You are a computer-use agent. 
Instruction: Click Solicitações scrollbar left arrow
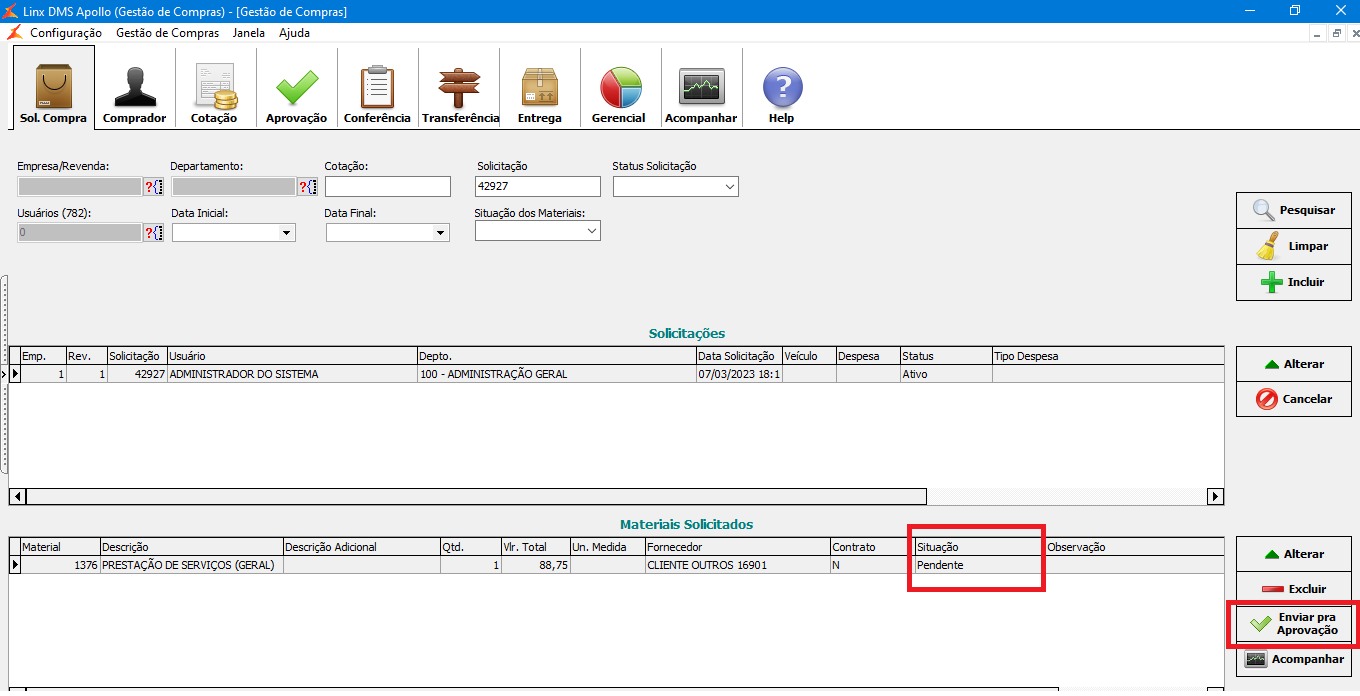[18, 496]
